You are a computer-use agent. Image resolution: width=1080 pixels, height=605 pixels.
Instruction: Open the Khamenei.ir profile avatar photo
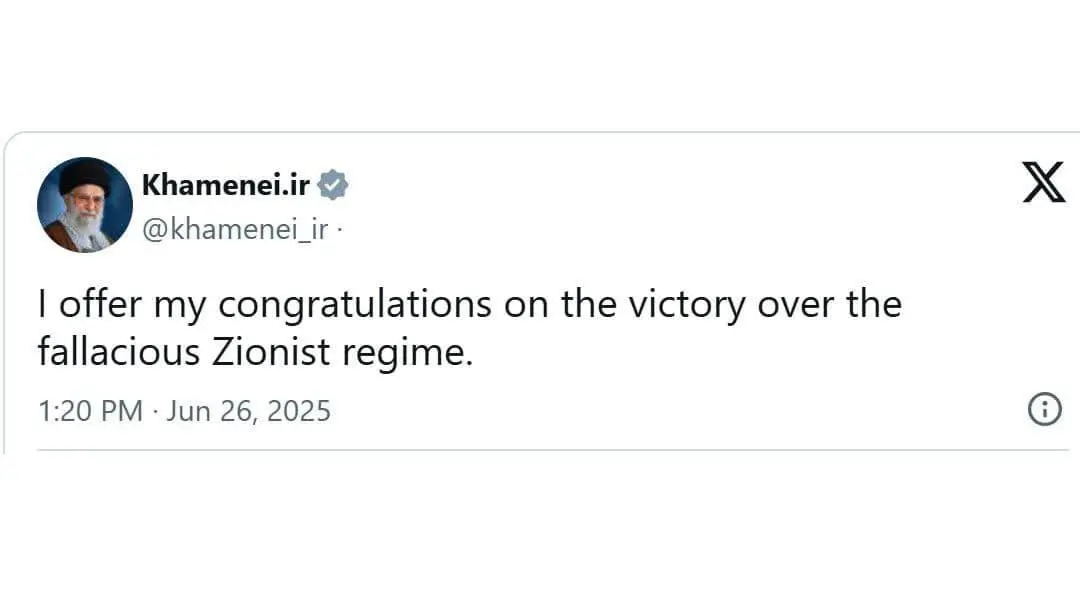pos(85,205)
